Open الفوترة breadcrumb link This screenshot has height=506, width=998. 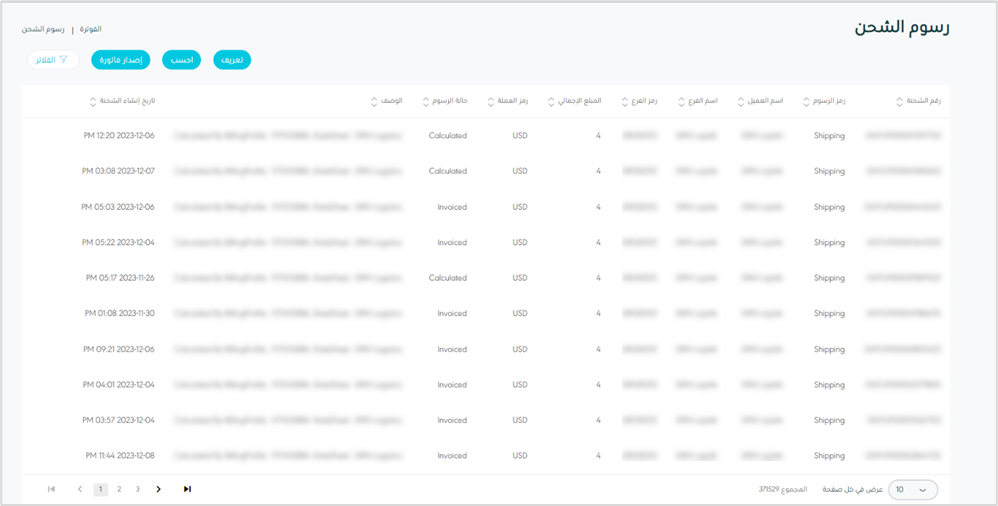point(90,29)
